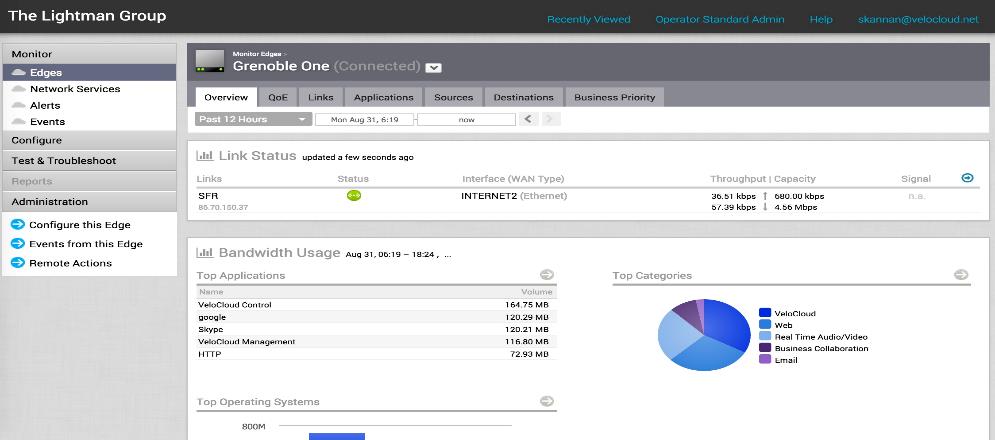Click the Real Time Audio/Video legend swatch
Screen dimensions: 995x440
[x=765, y=337]
